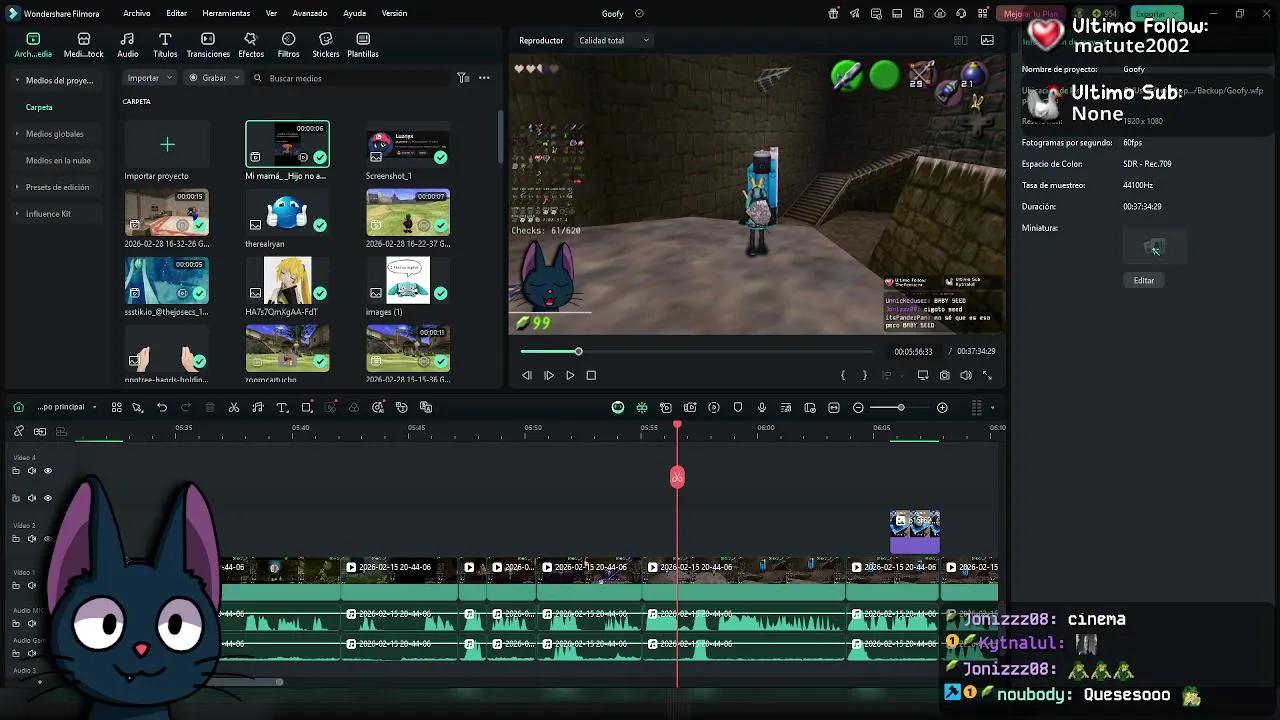The image size is (1280, 720).
Task: Open the Ver menu
Action: [x=271, y=13]
